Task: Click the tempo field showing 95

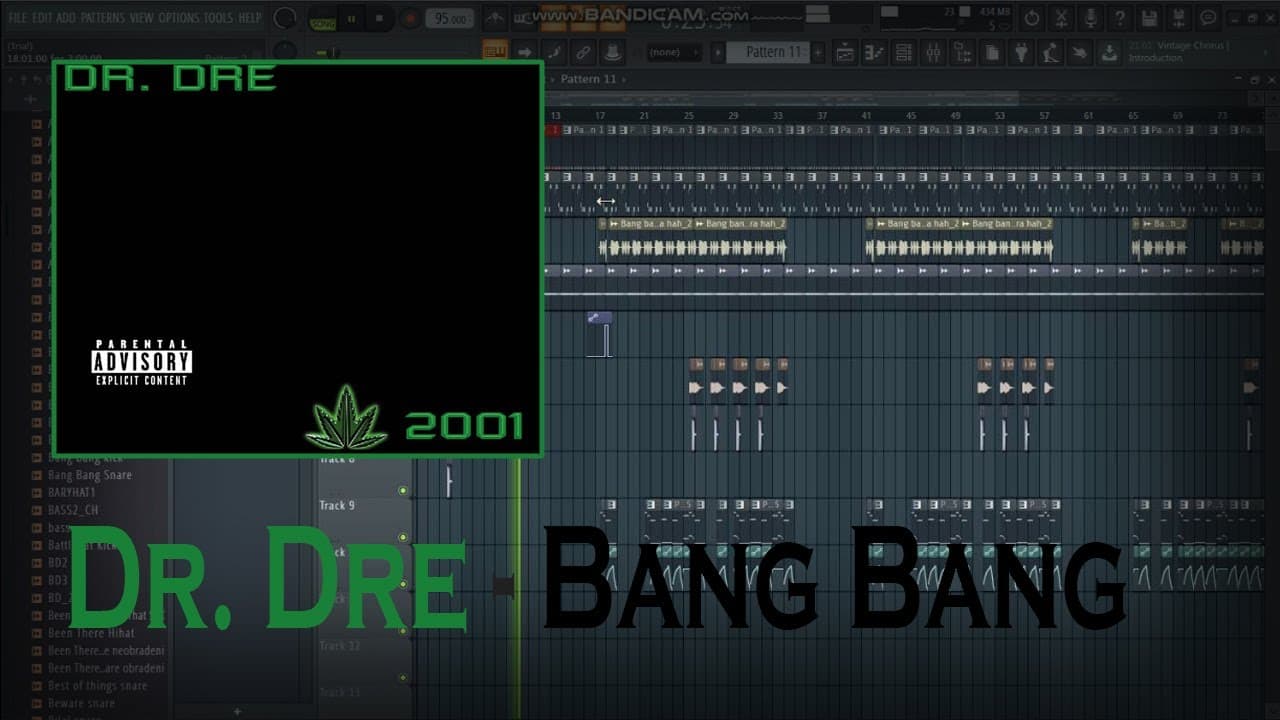Action: coord(450,19)
